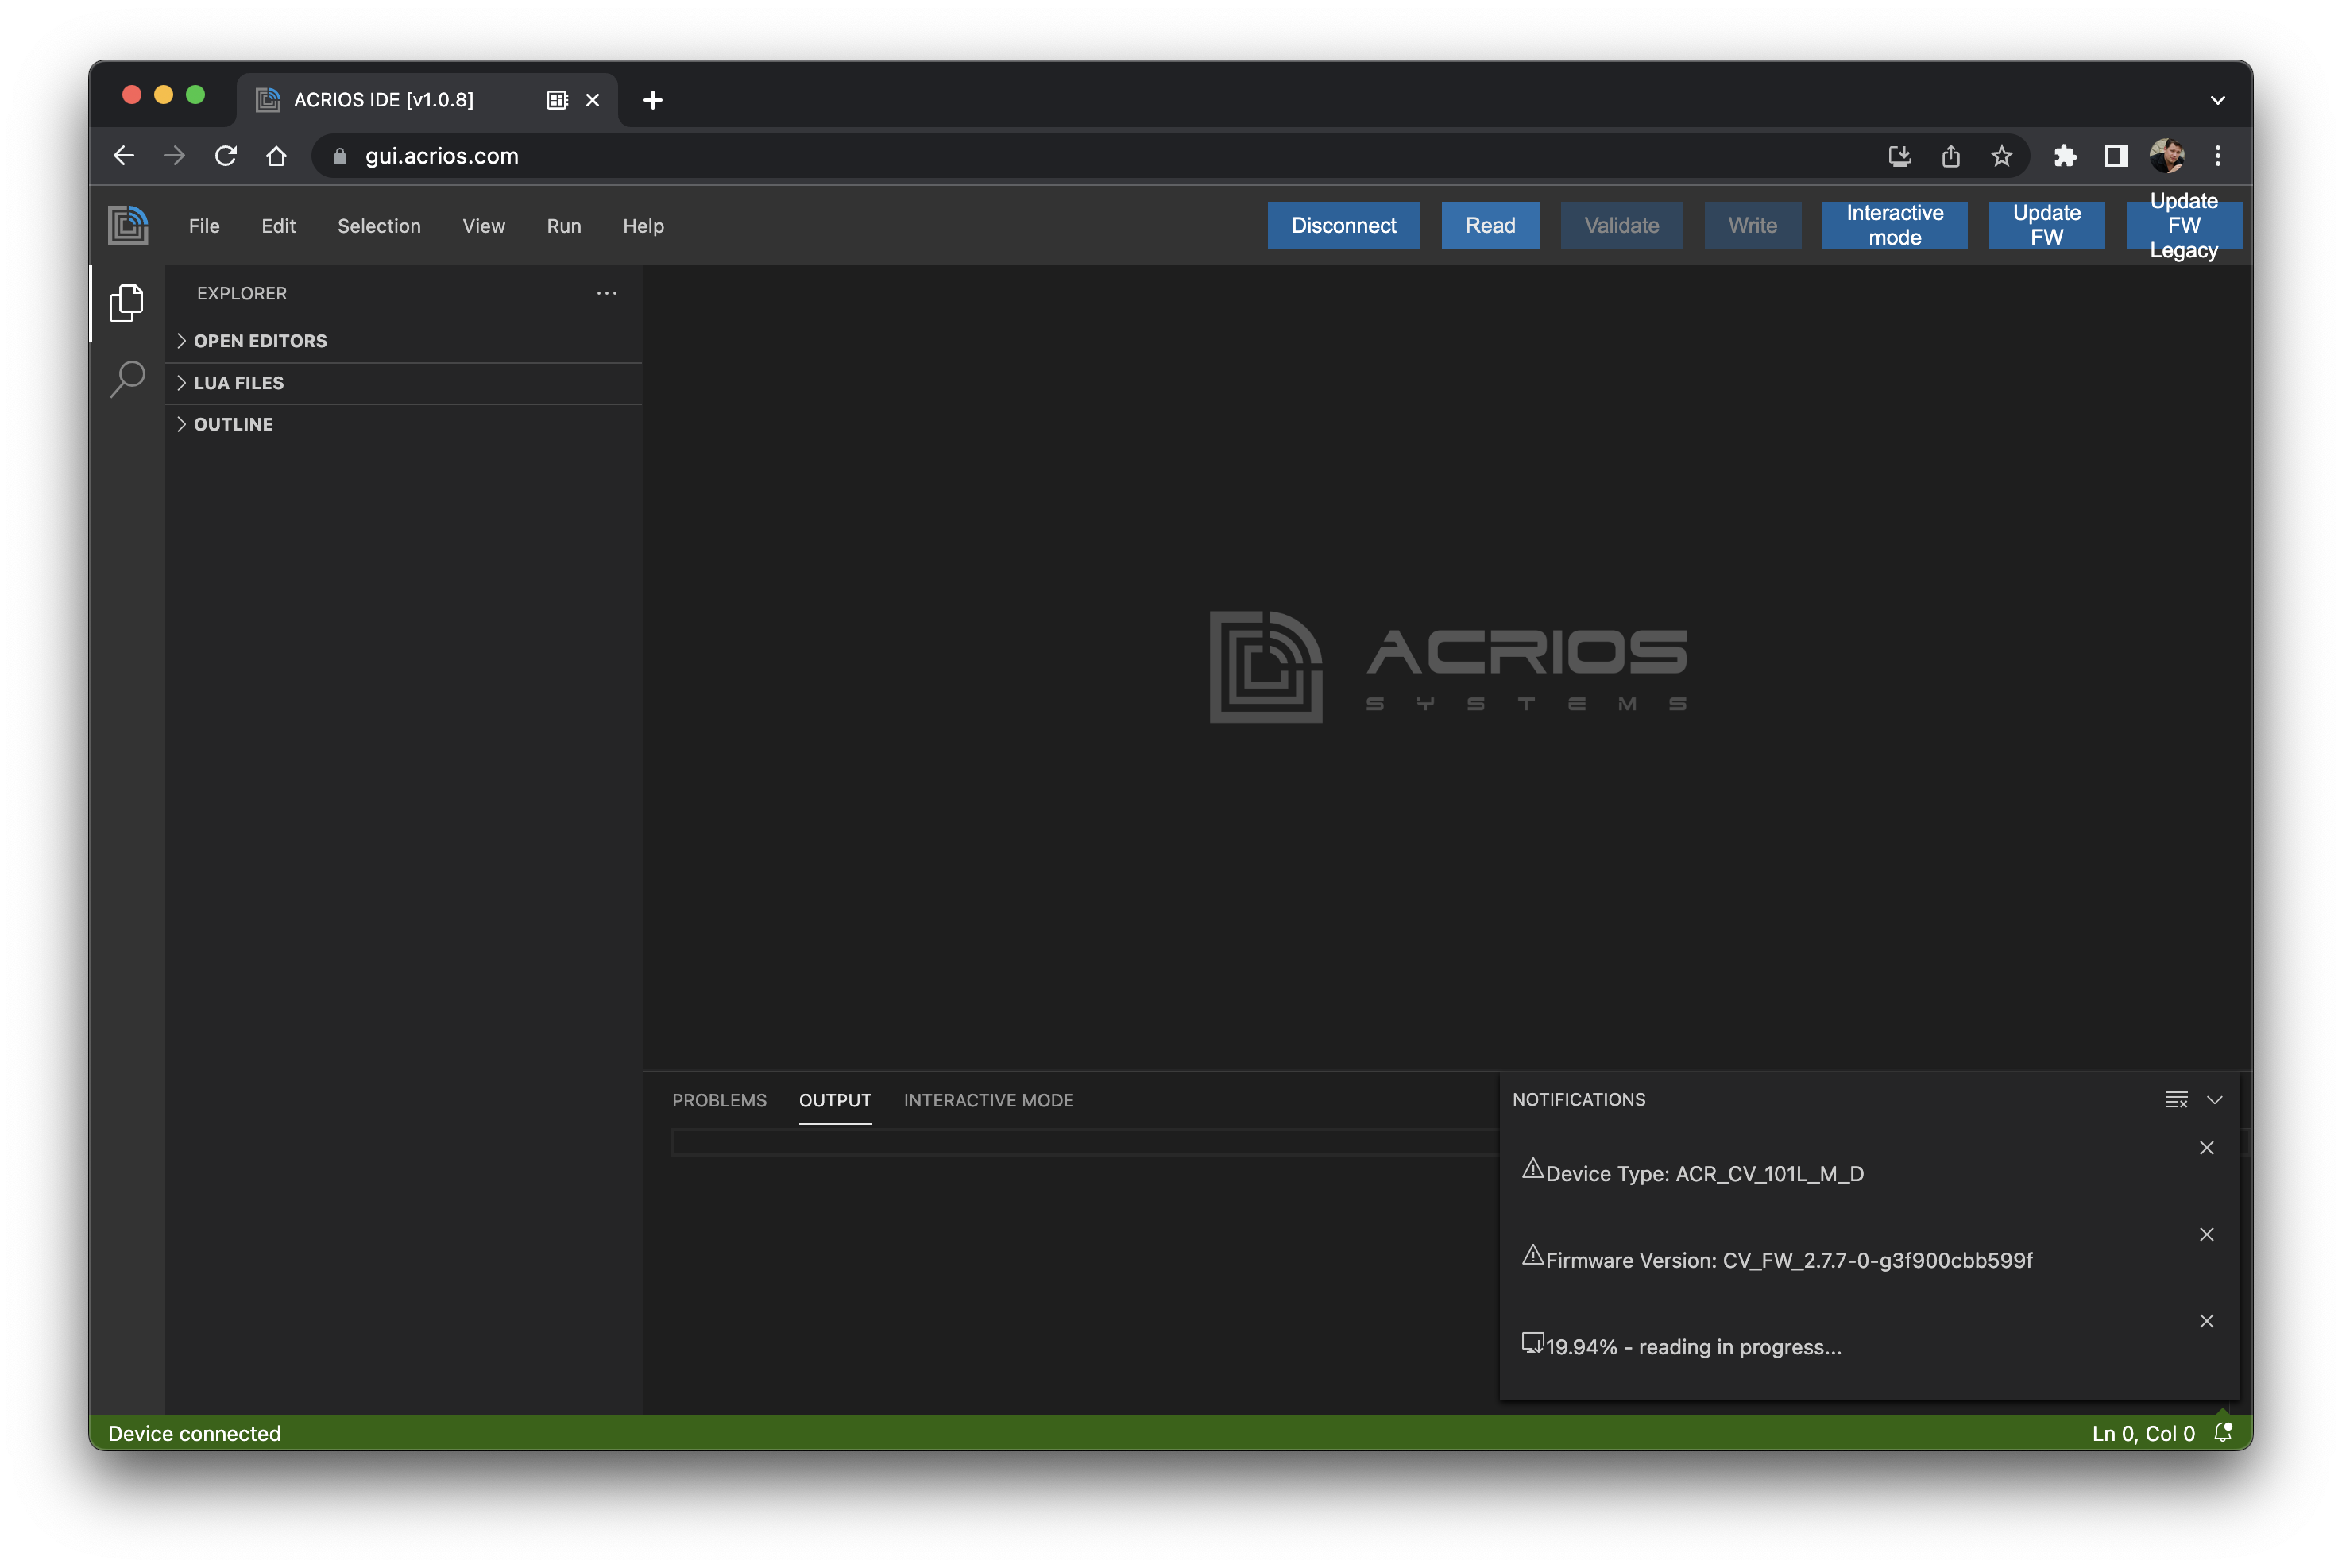Open Explorer more actions ellipsis
This screenshot has height=1568, width=2342.
pos(606,293)
